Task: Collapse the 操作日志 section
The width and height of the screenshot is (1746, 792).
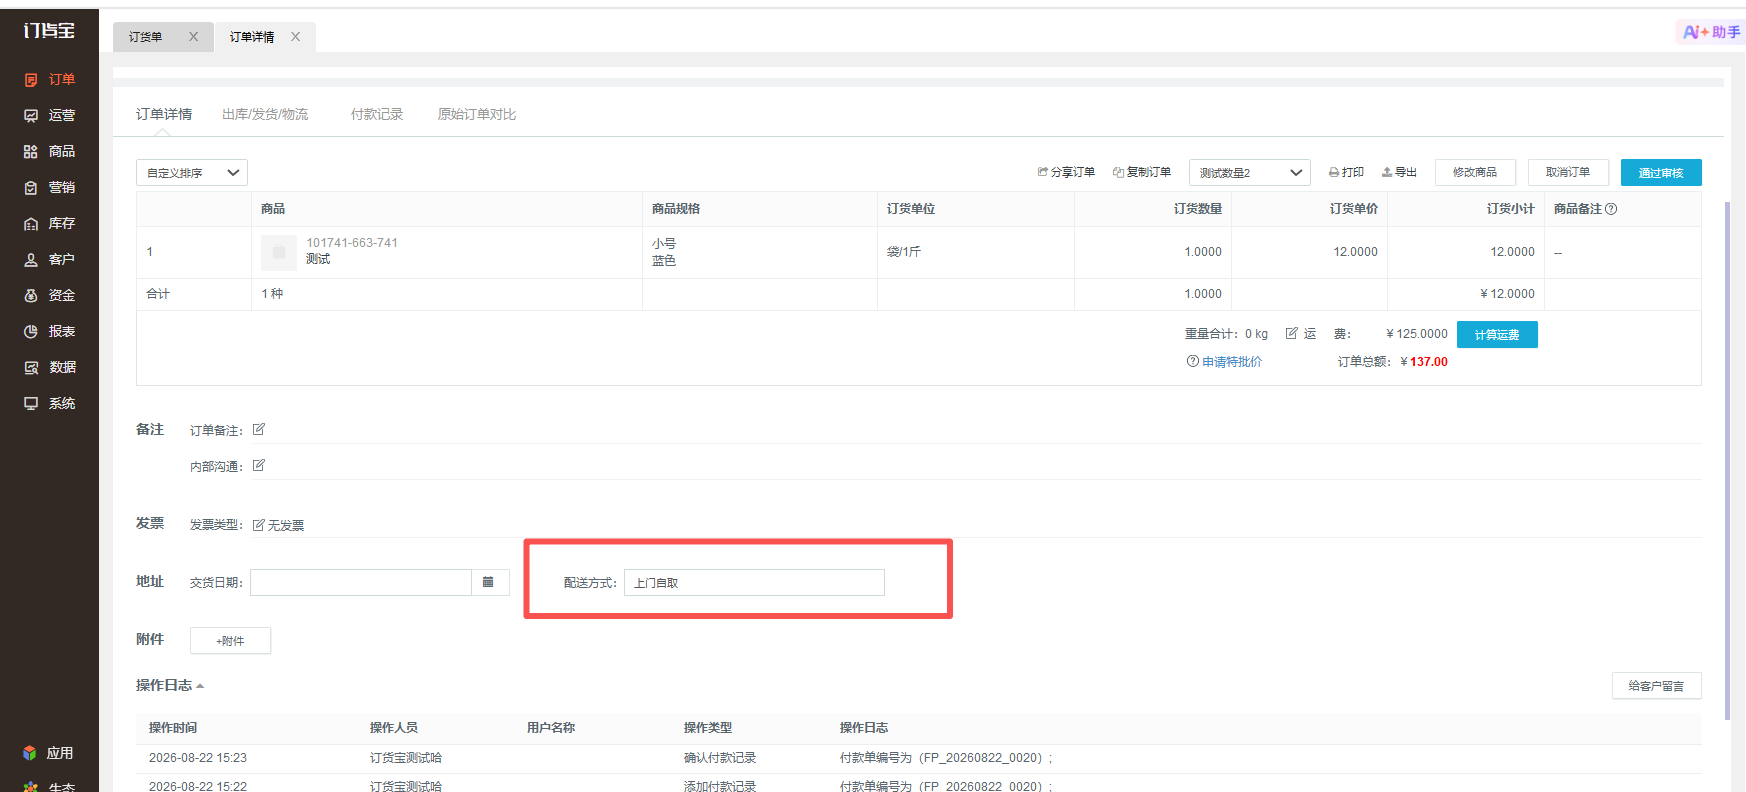Action: 170,685
